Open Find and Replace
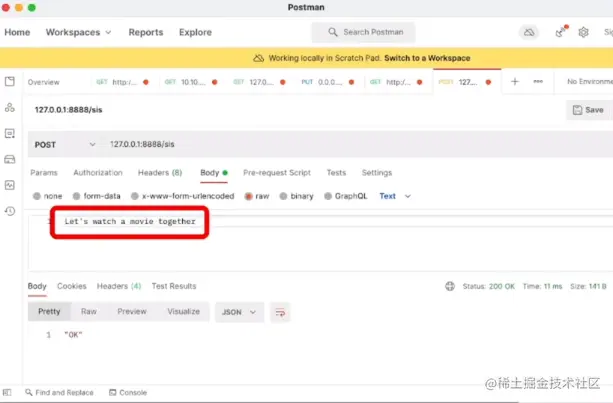613x403 pixels. coord(59,392)
